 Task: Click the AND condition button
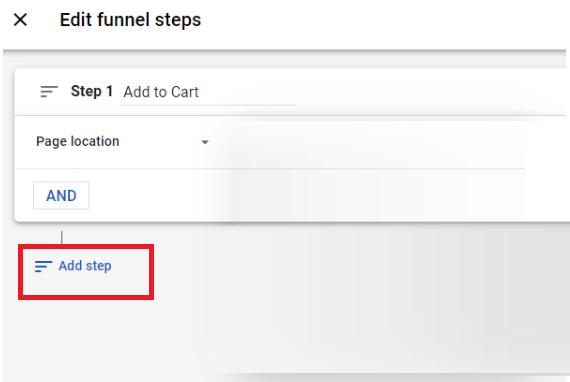[61, 196]
